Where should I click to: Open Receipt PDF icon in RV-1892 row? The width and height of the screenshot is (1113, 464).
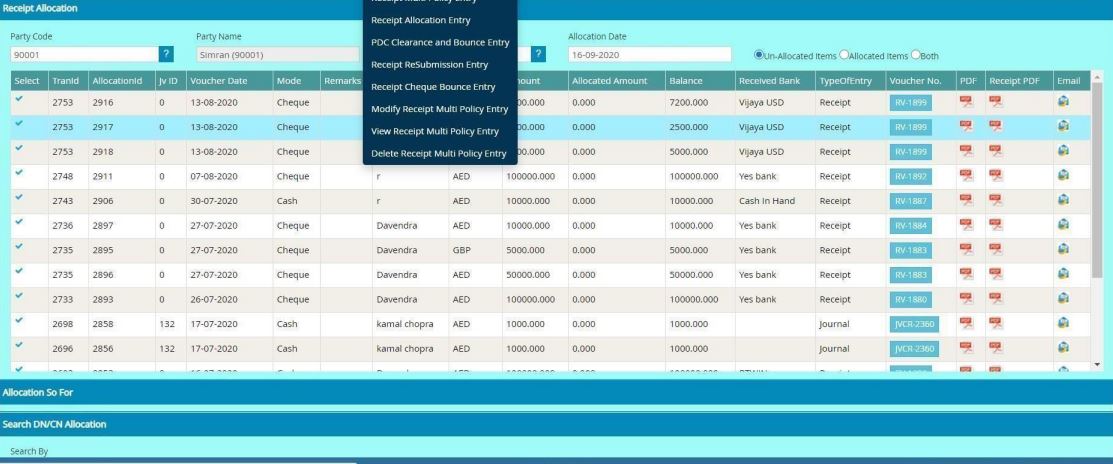coord(996,175)
